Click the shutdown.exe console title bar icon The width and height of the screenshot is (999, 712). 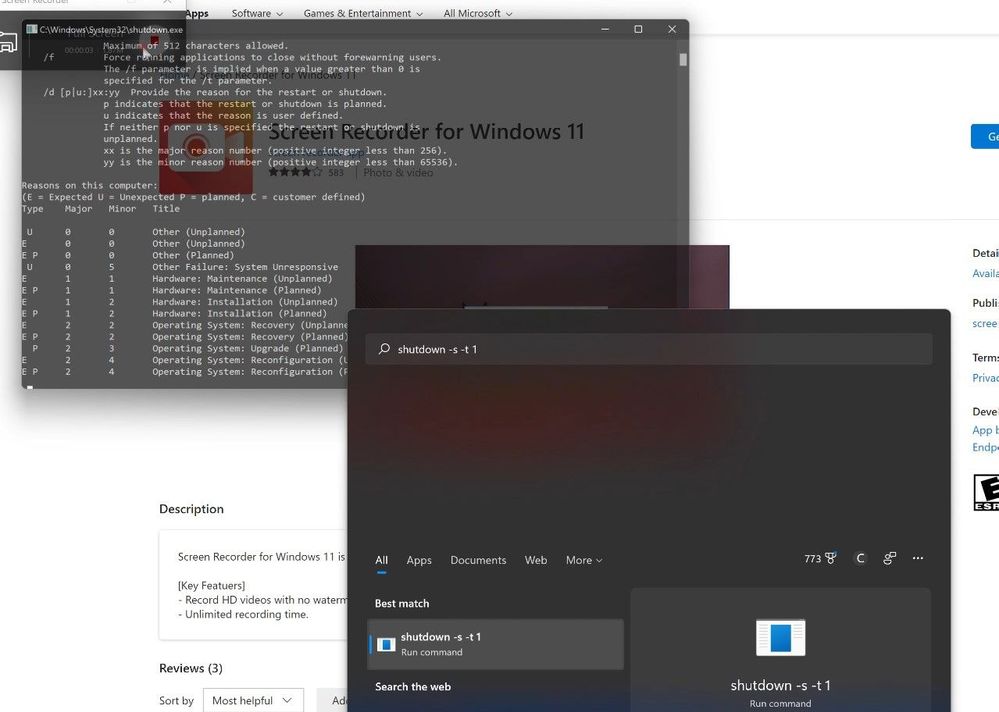31,29
